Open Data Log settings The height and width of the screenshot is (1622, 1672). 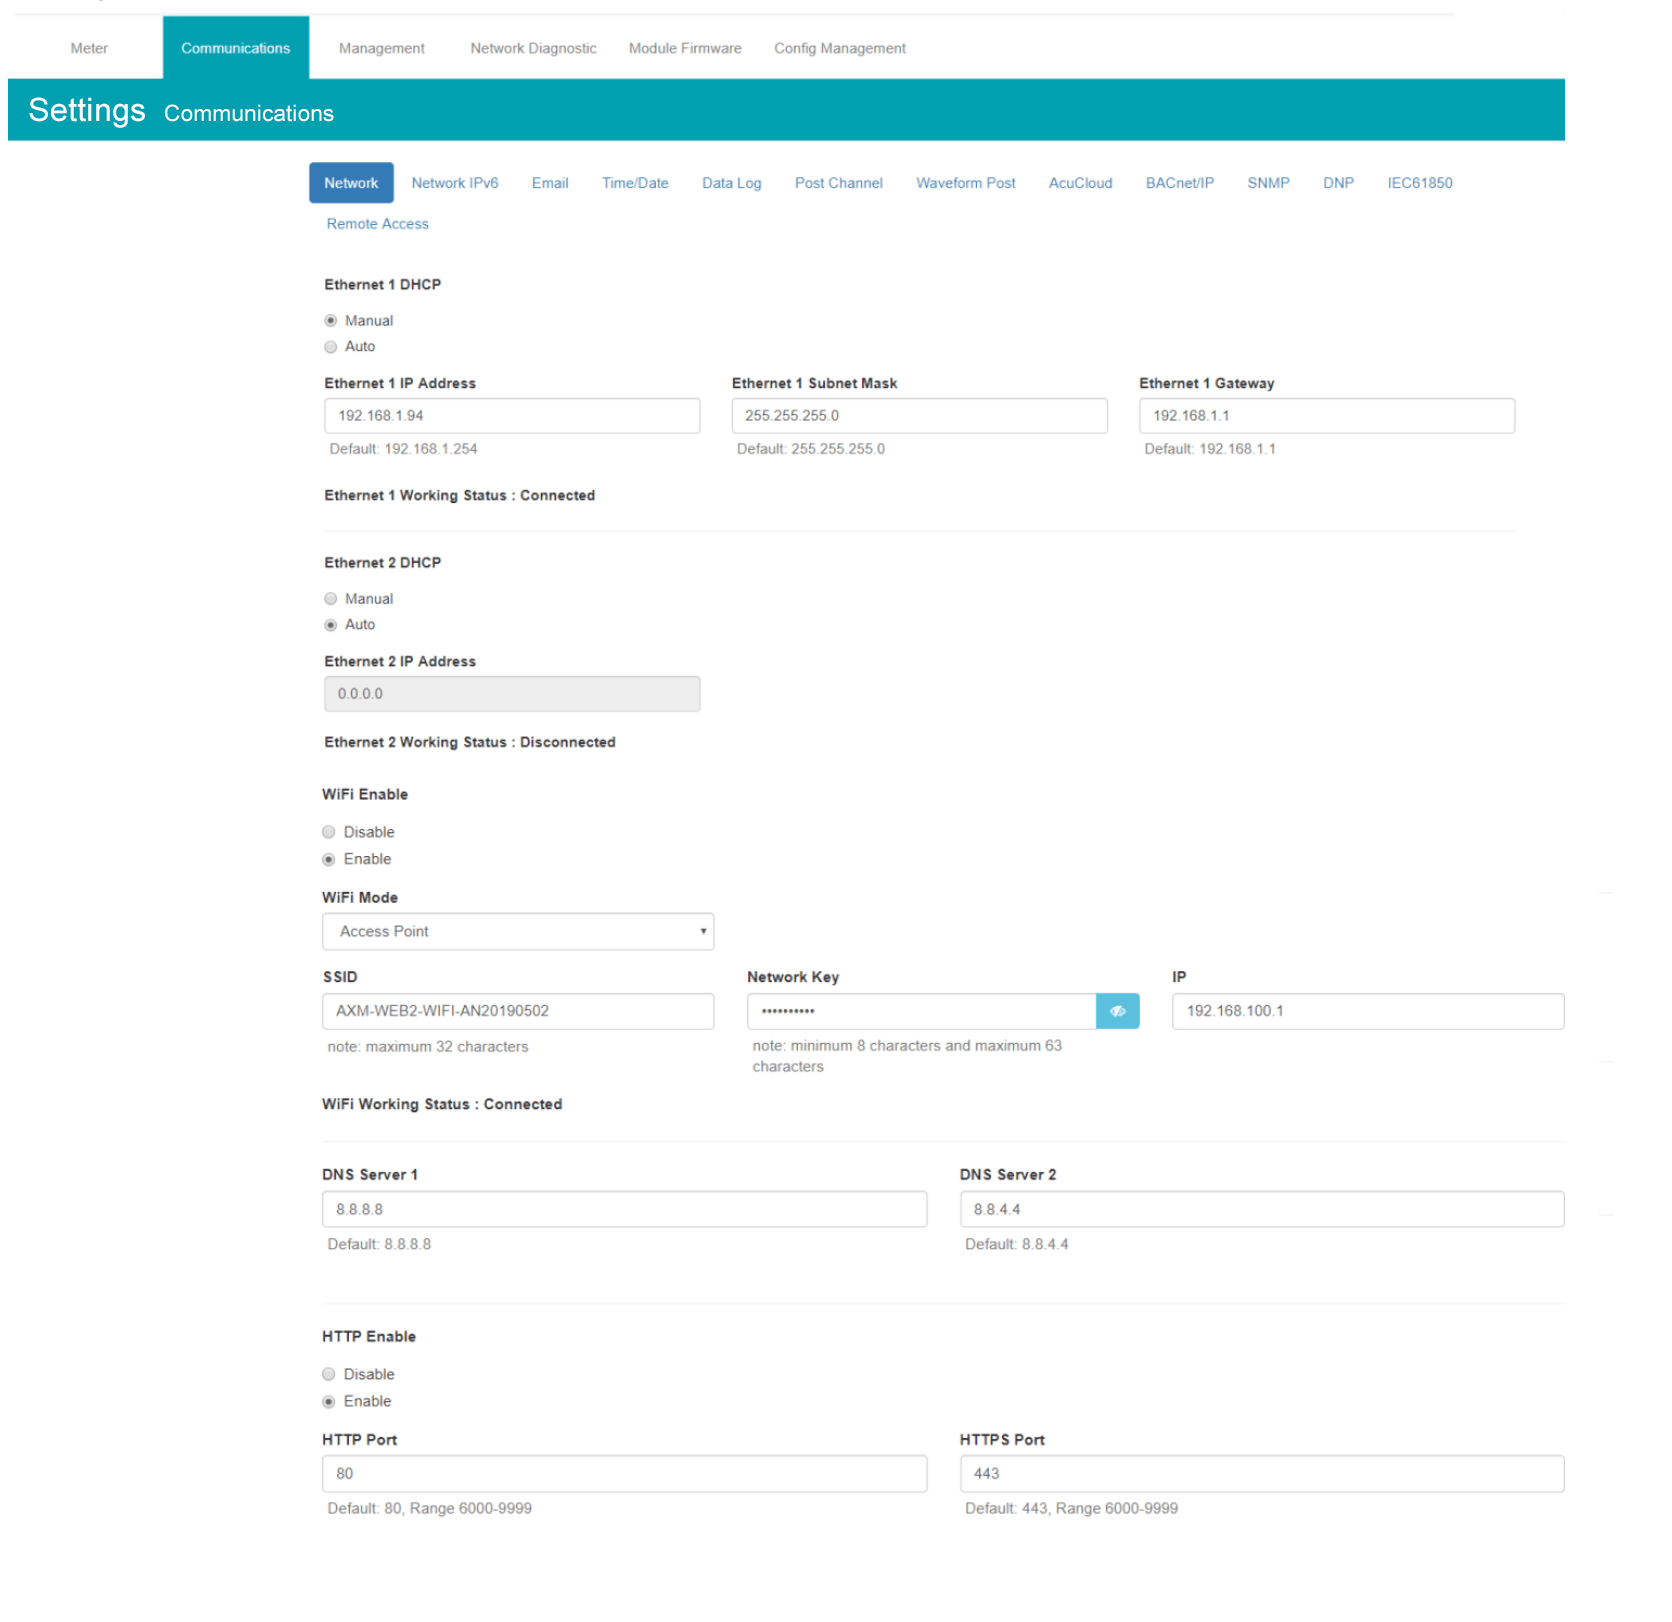pos(732,183)
